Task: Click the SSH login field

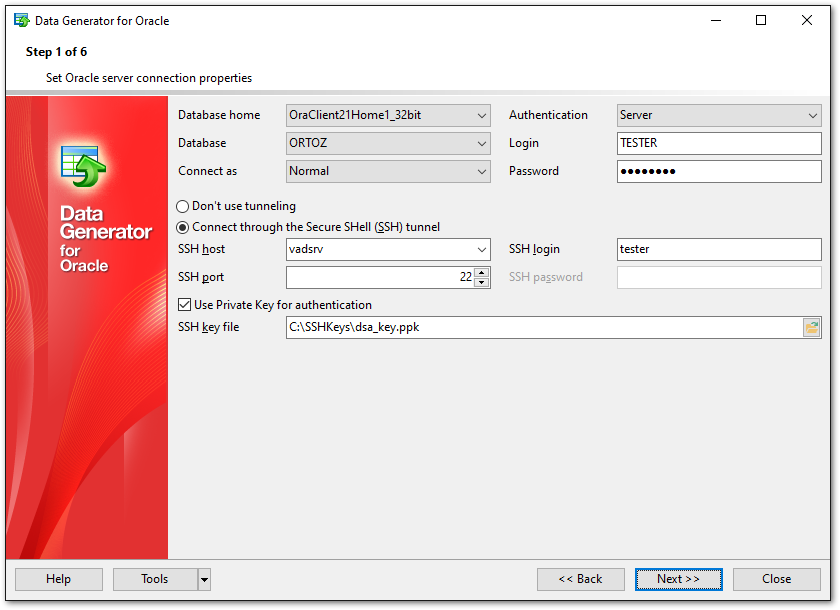Action: click(719, 250)
